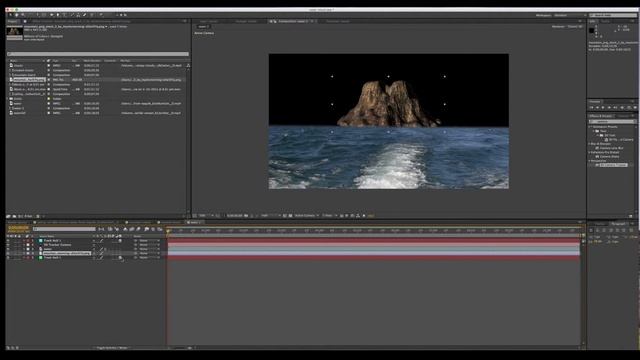This screenshot has width=640, height=360.
Task: Hide the cyan Track Null layer eye
Action: 7,240
